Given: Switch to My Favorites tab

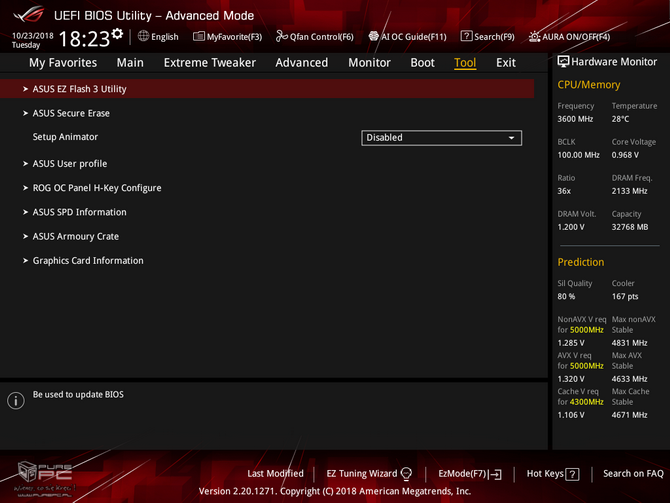Looking at the screenshot, I should 63,63.
